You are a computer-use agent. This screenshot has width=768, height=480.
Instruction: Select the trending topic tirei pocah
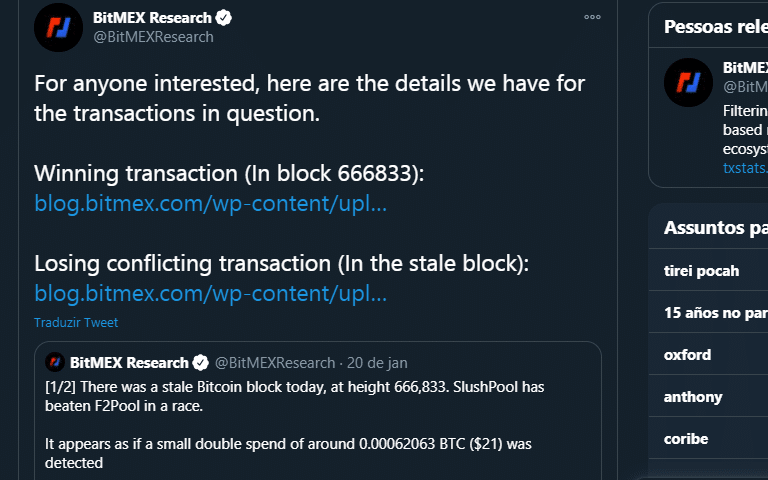pyautogui.click(x=708, y=270)
